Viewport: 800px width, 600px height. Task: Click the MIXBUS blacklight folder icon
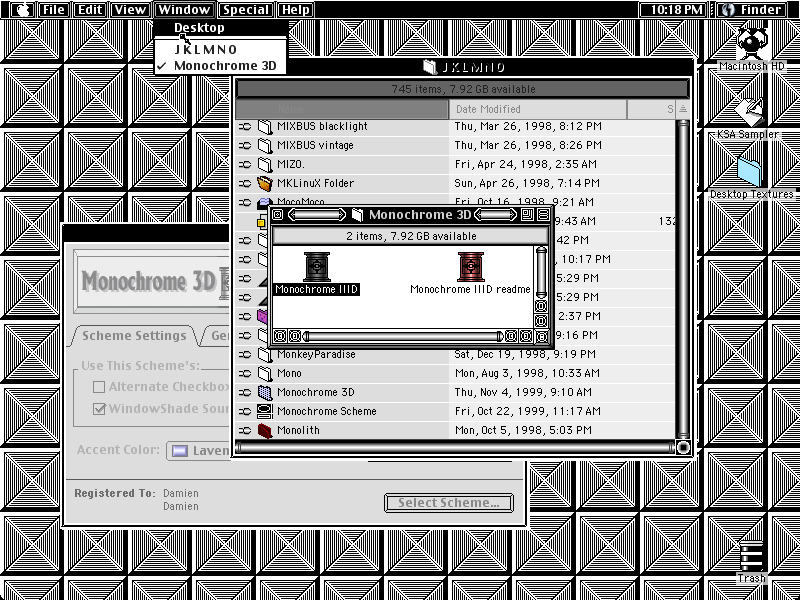[x=264, y=127]
